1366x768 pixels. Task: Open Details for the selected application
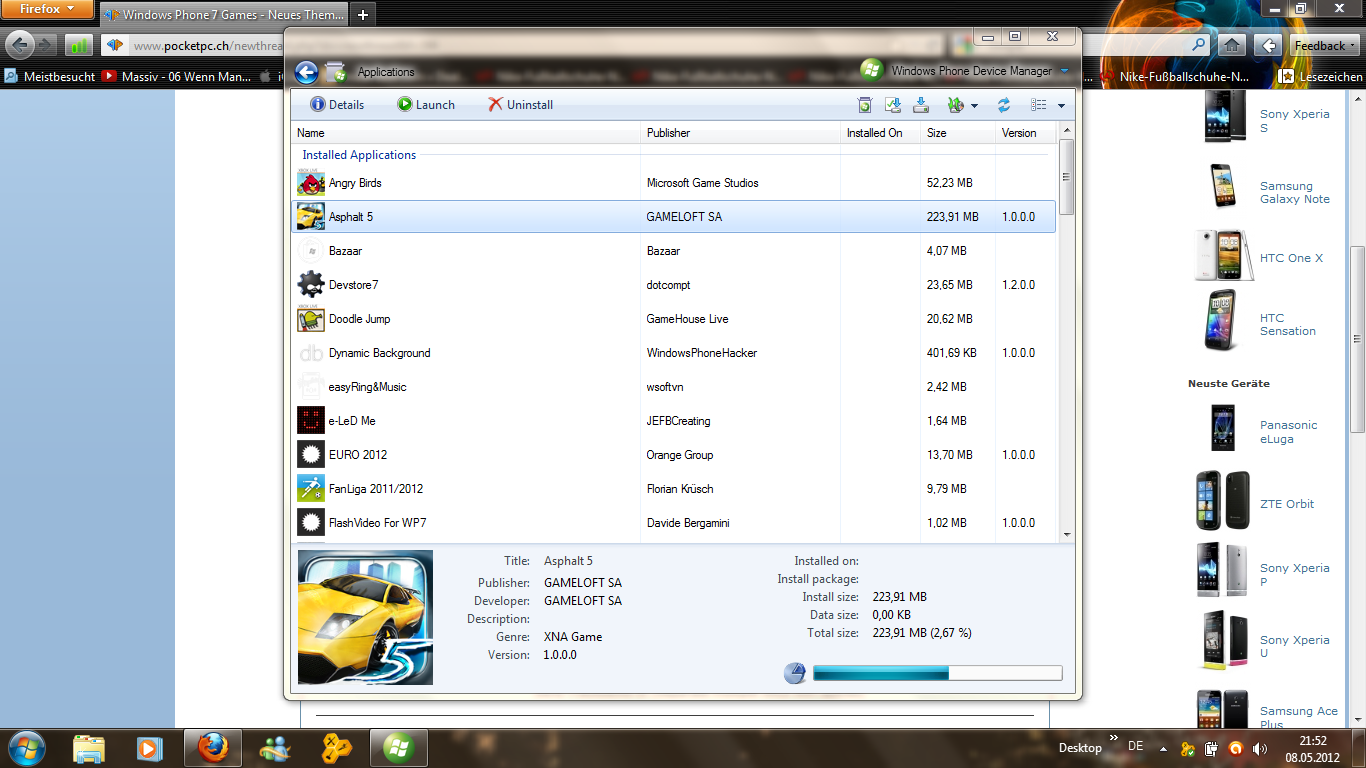click(337, 105)
